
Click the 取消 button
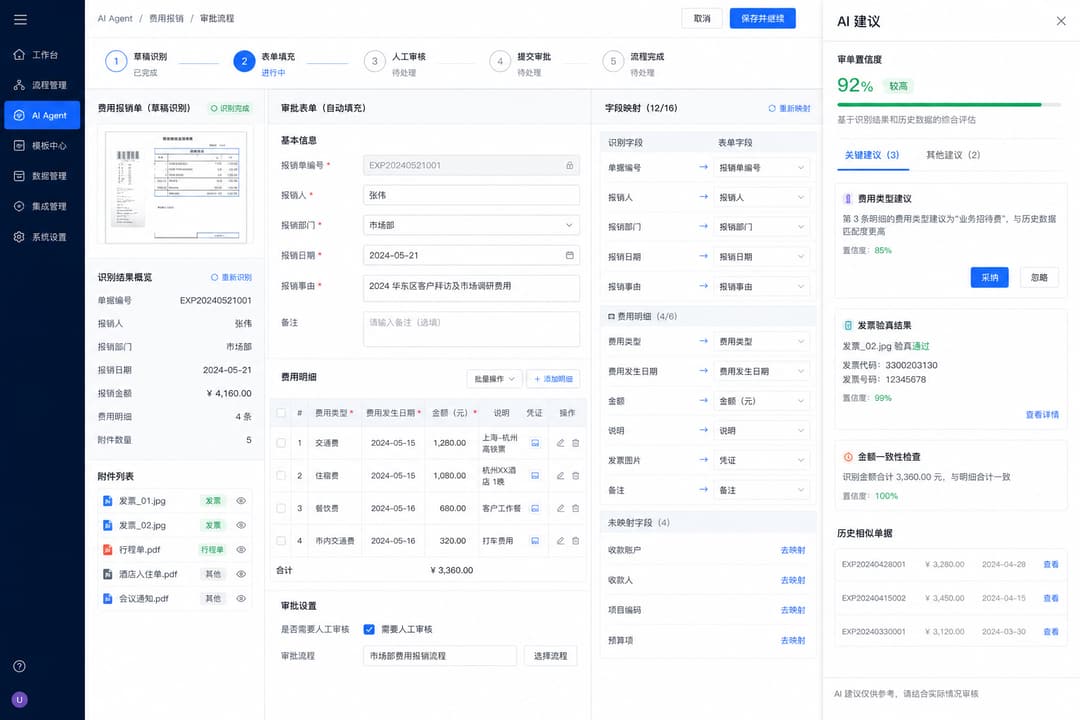pos(702,19)
